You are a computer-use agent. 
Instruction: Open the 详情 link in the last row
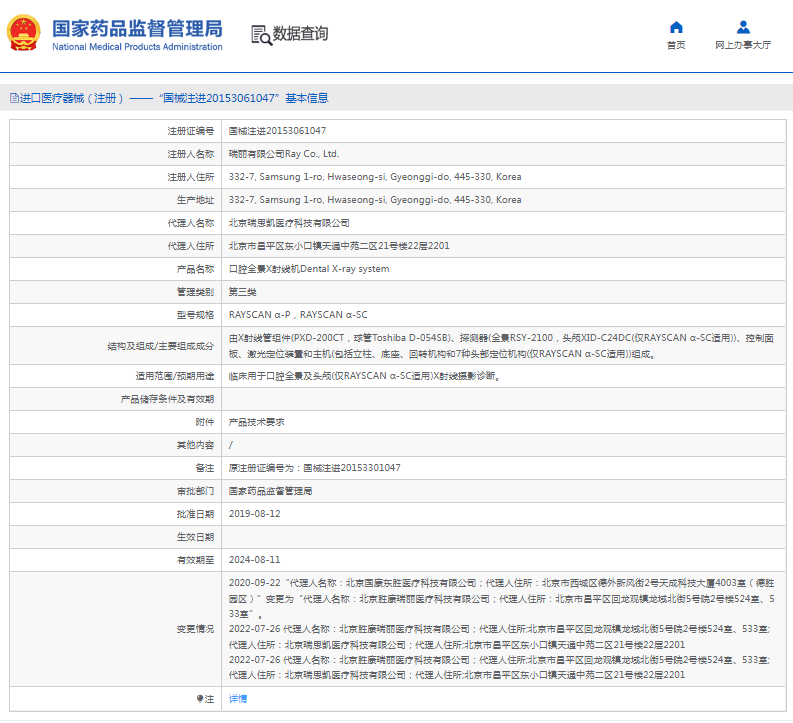point(237,698)
